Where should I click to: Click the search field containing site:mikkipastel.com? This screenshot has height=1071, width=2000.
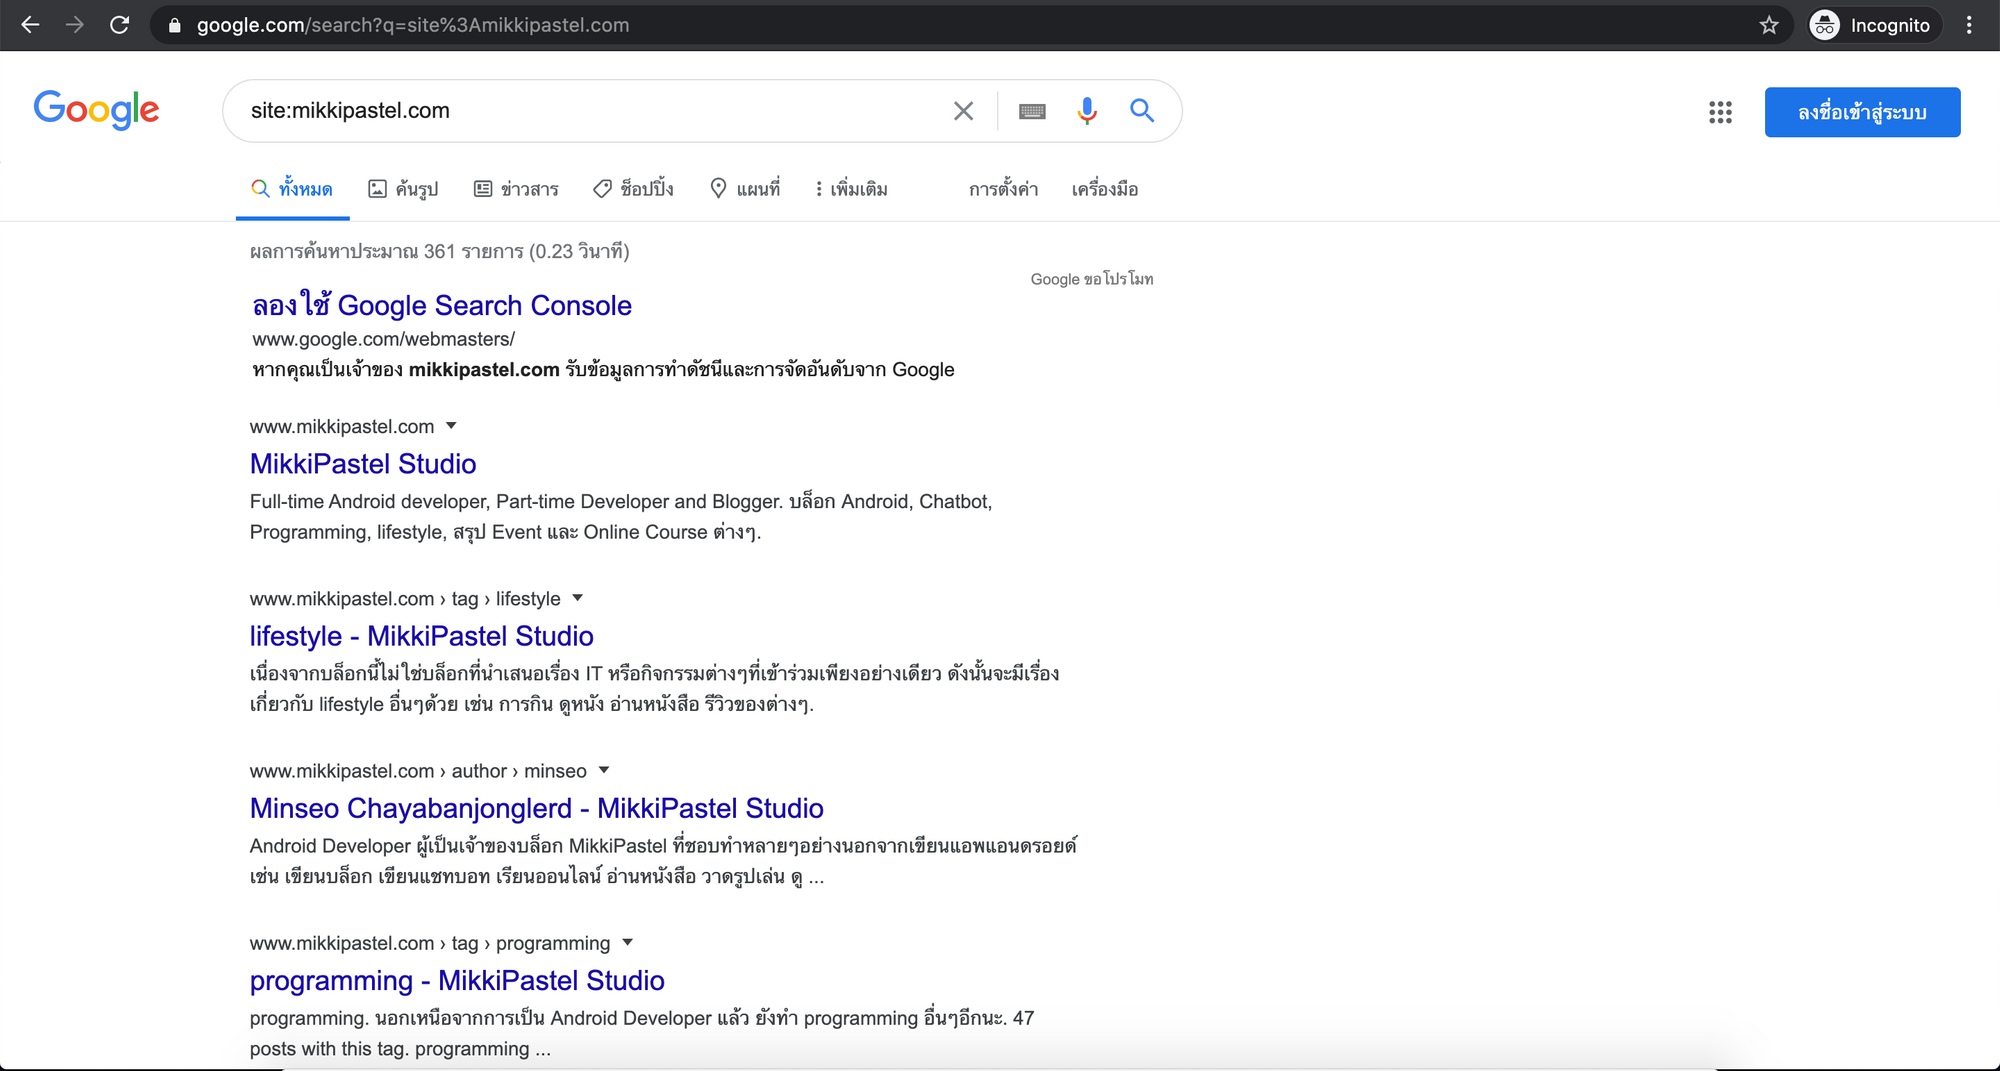click(590, 111)
